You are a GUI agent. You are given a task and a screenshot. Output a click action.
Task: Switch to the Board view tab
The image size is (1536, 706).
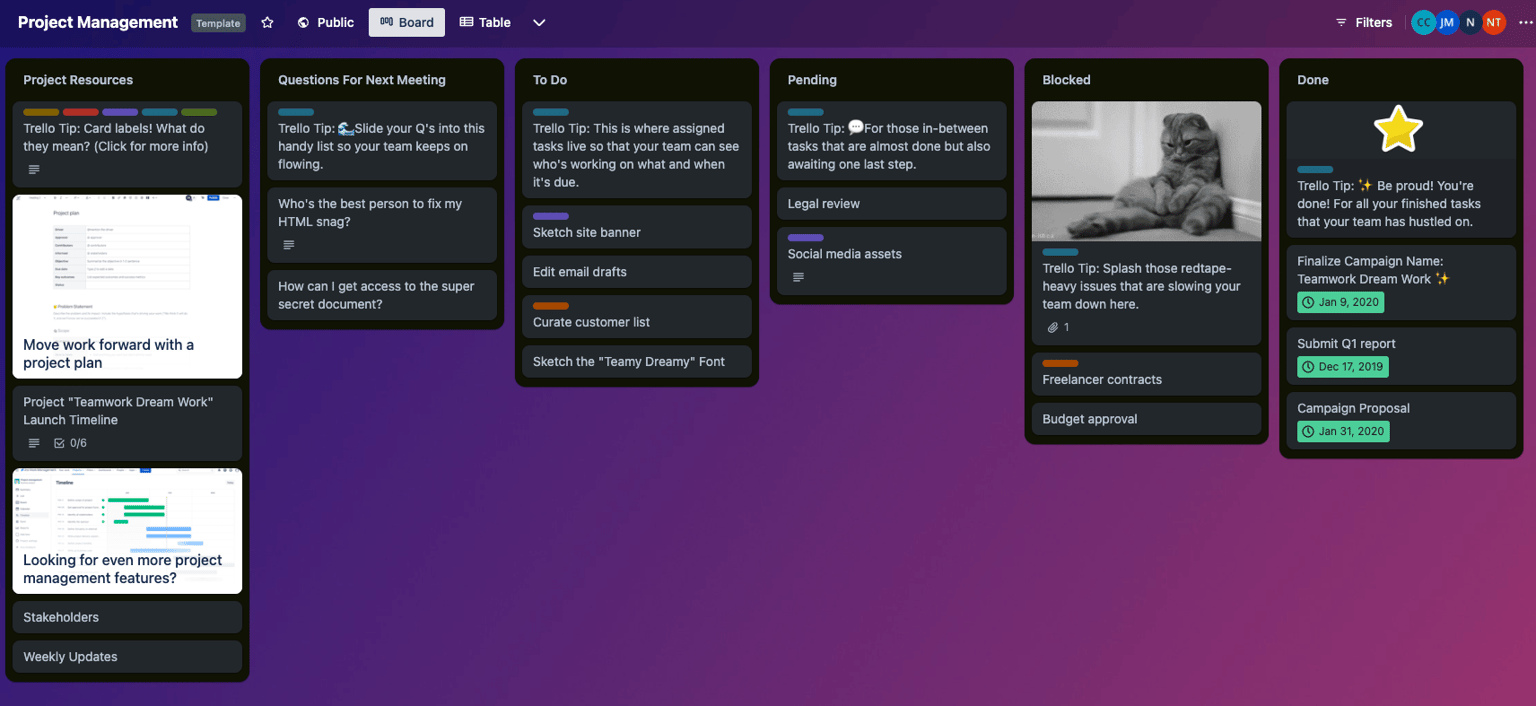point(406,22)
